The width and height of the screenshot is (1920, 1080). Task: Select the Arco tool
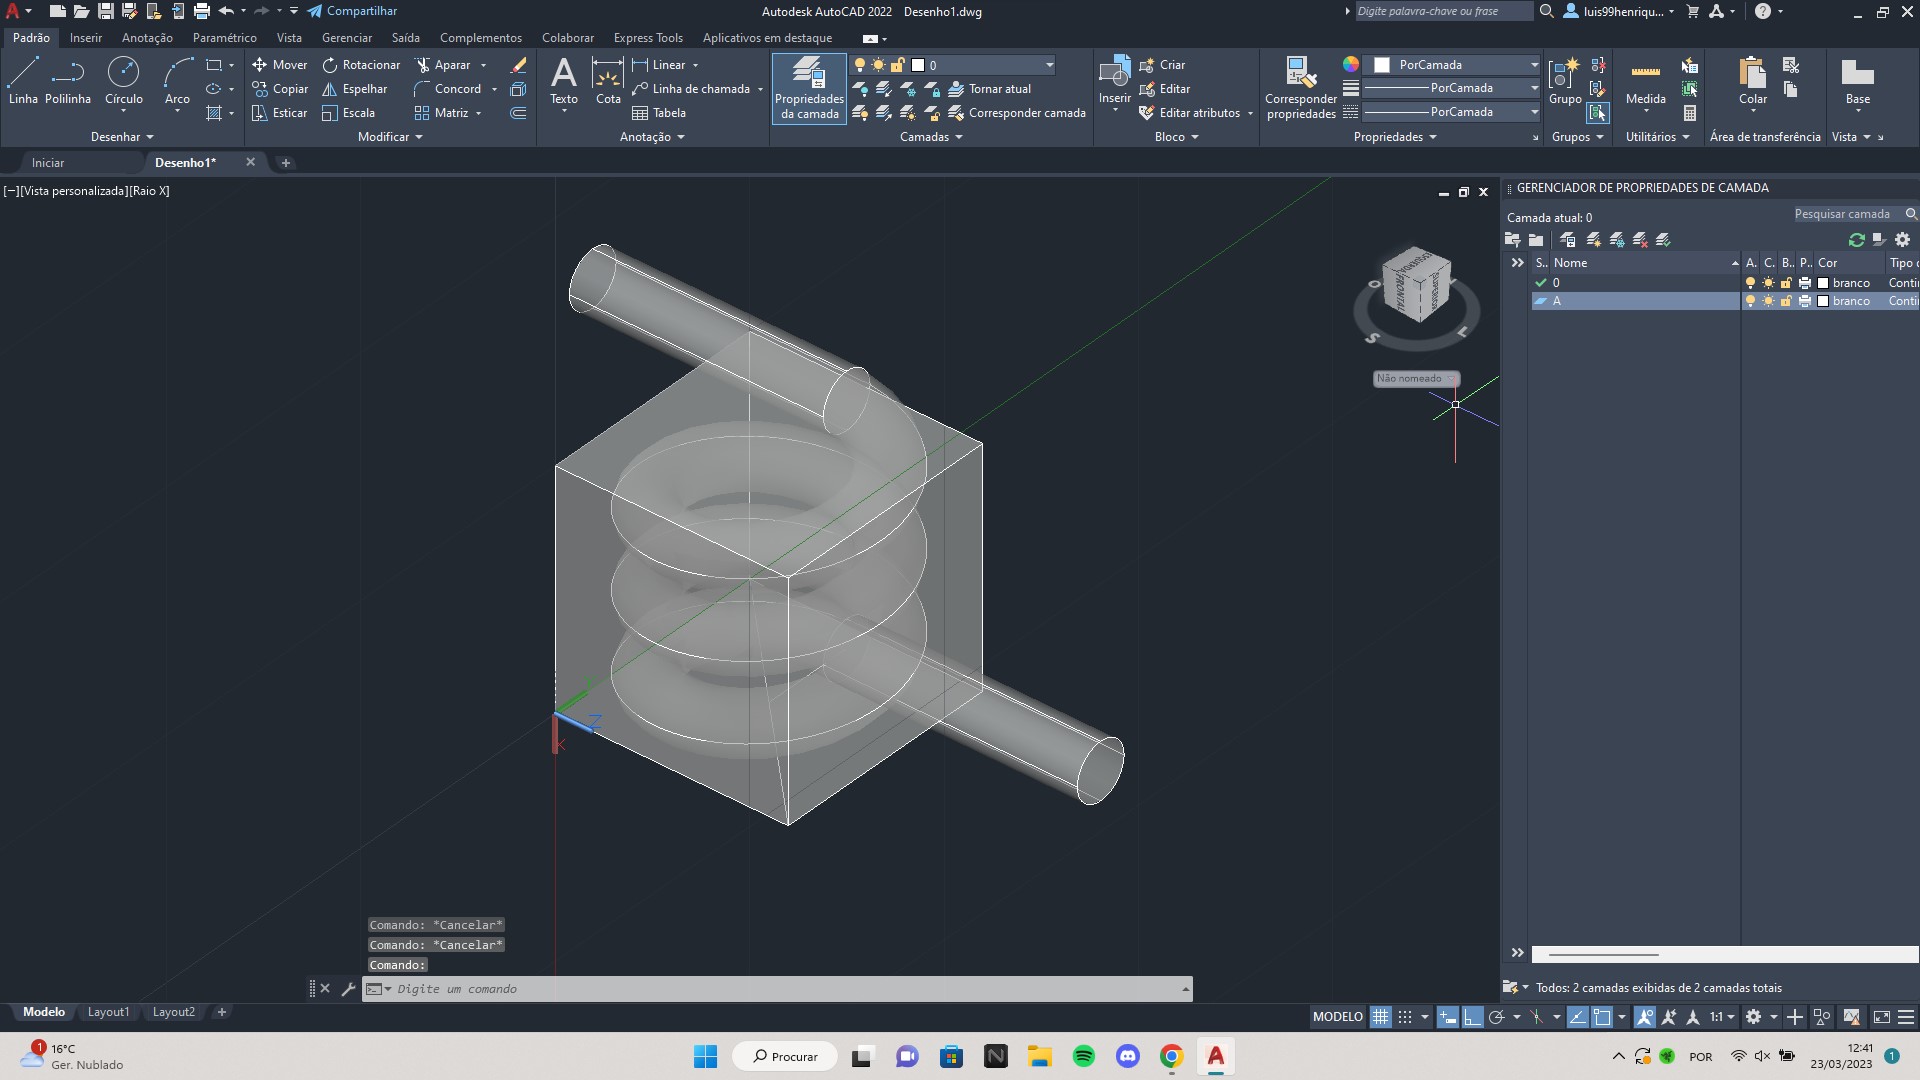tap(177, 81)
